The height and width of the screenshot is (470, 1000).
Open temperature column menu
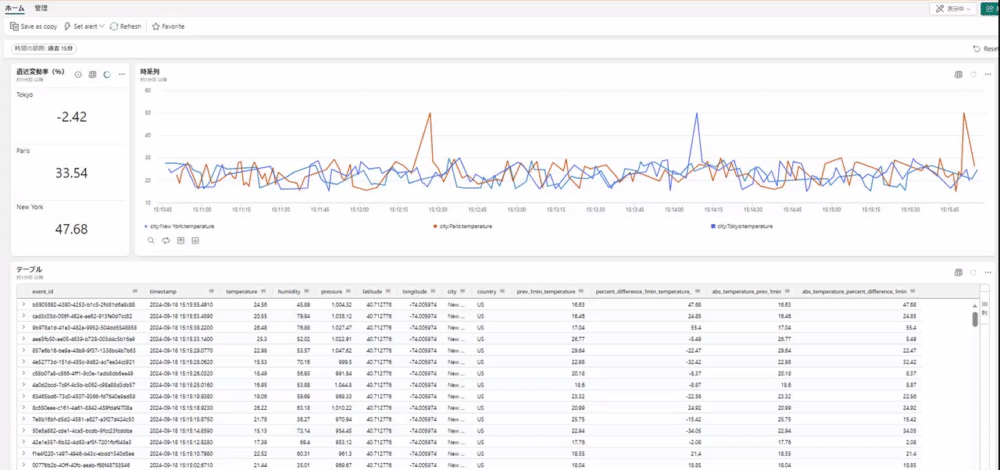point(265,291)
